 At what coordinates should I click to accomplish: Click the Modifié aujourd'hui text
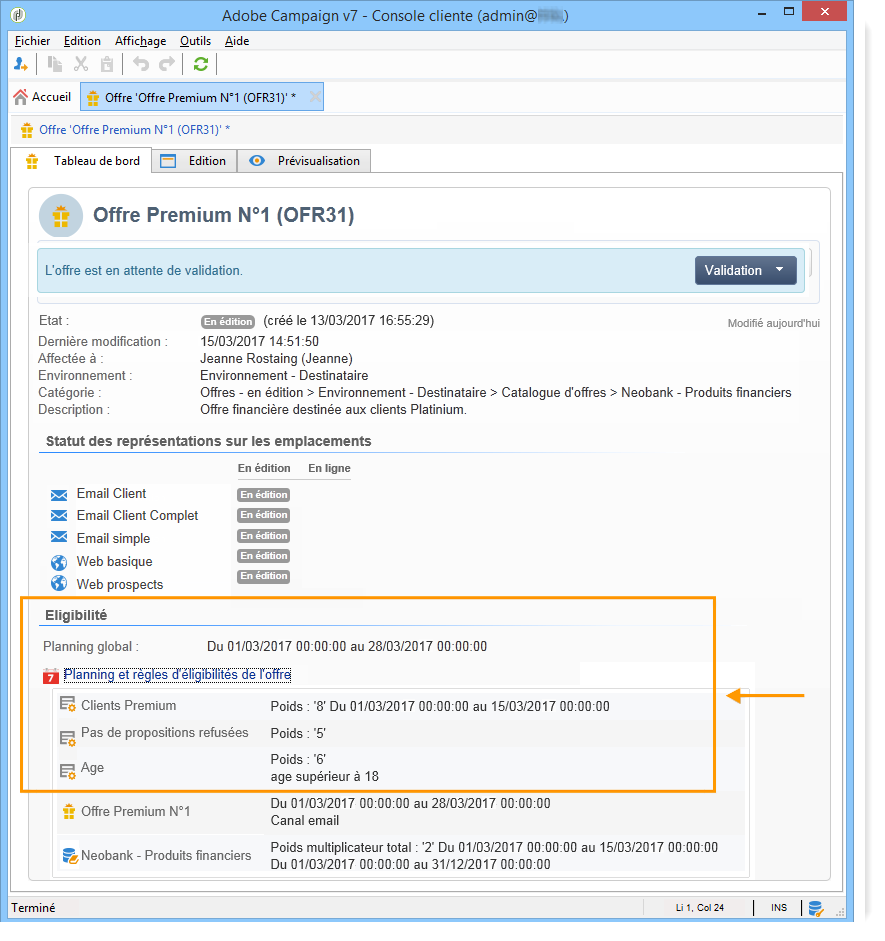pos(773,323)
